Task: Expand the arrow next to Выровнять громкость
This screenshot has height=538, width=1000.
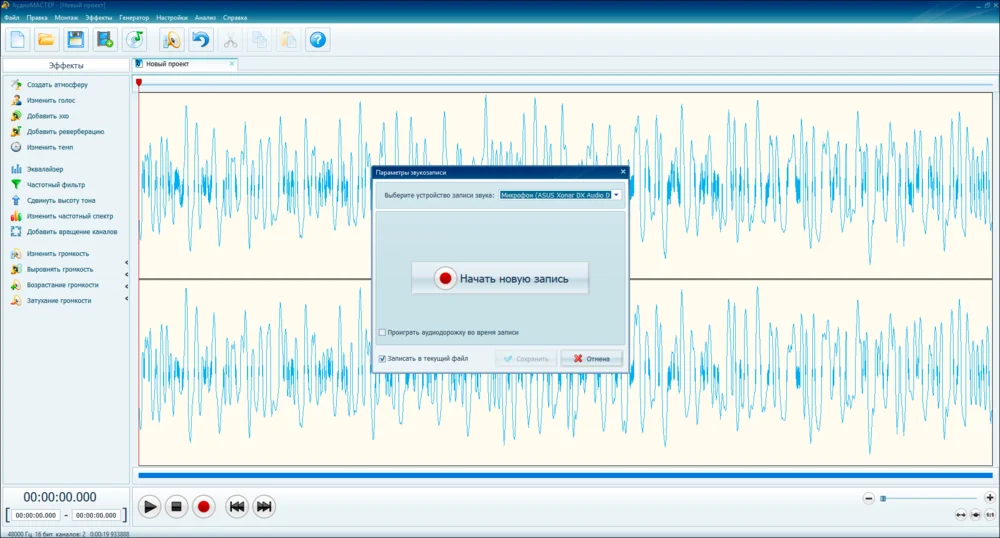Action: [126, 270]
